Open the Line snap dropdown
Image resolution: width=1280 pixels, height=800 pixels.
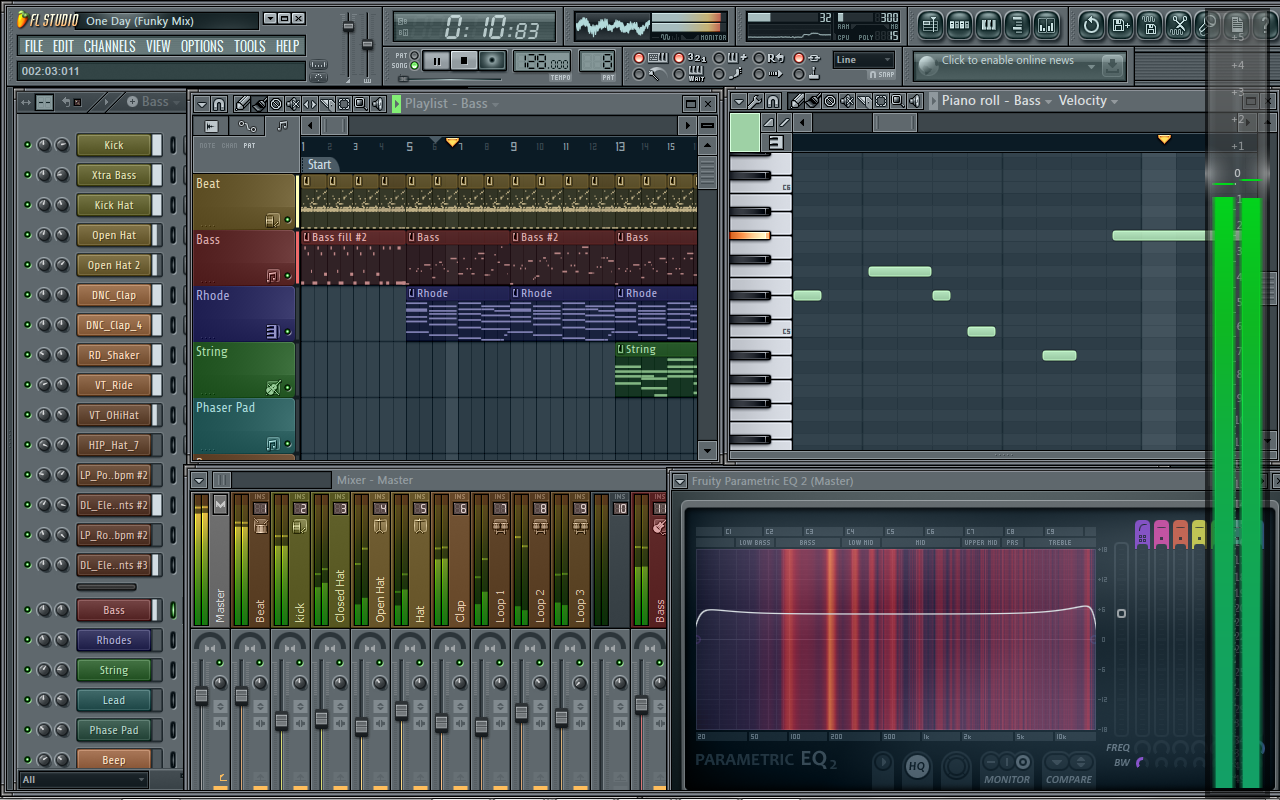[x=864, y=60]
